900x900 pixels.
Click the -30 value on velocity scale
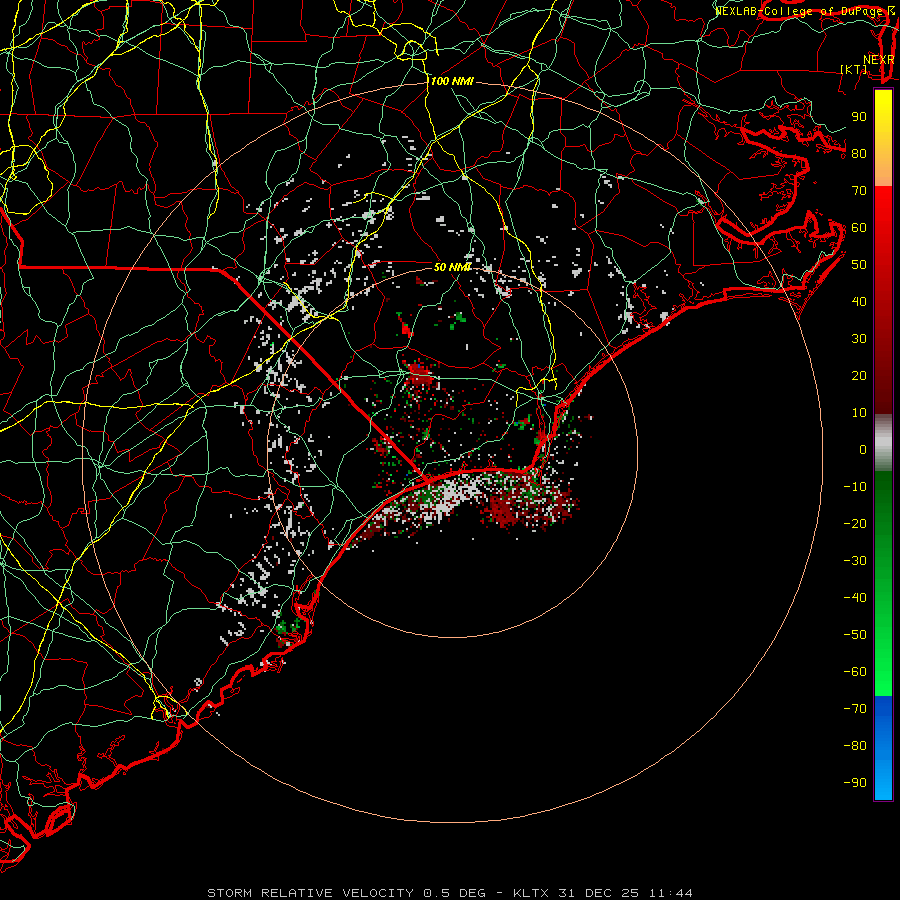[855, 561]
